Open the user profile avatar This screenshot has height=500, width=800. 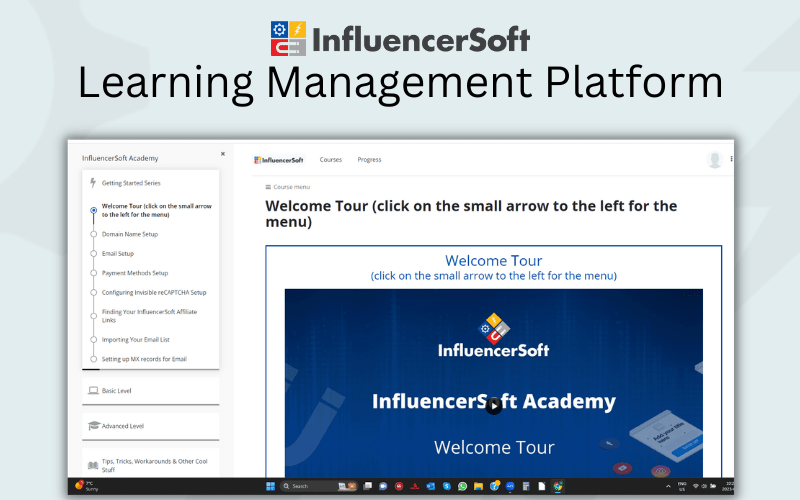pos(715,160)
